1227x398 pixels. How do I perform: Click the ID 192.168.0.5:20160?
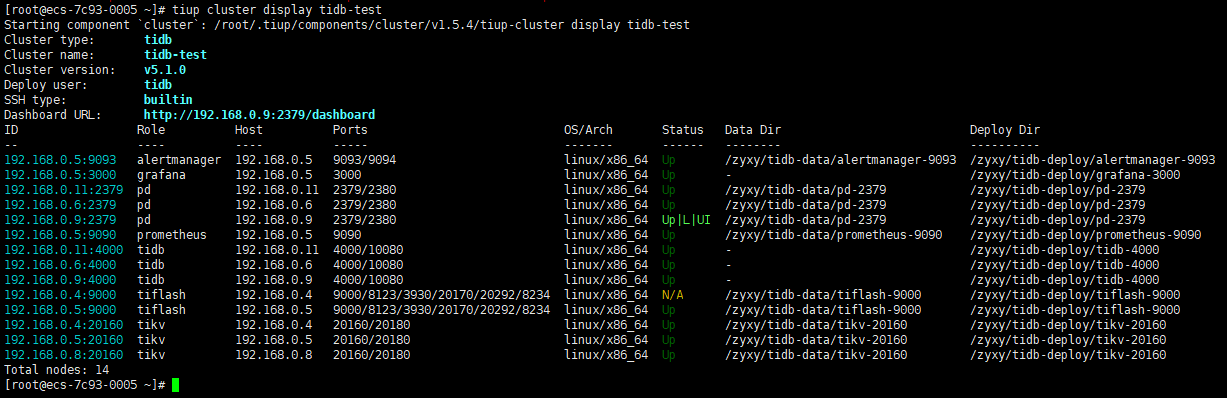coord(64,340)
